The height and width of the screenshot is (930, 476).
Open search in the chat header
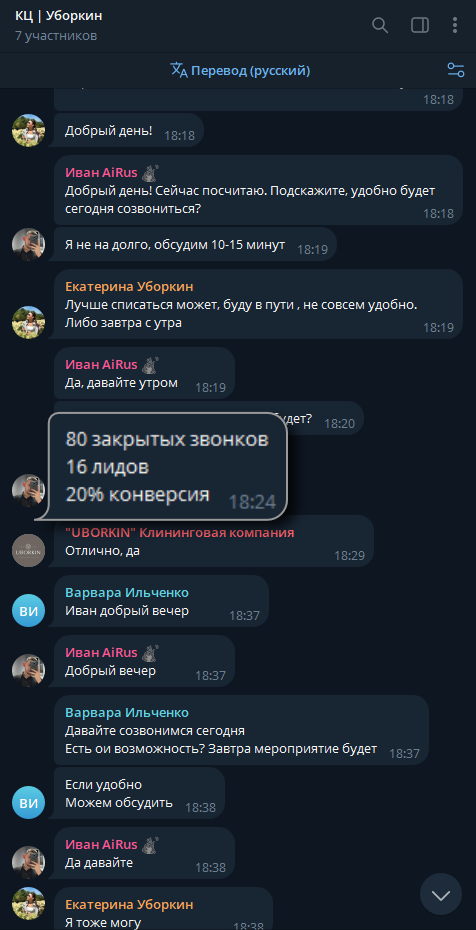pos(379,25)
